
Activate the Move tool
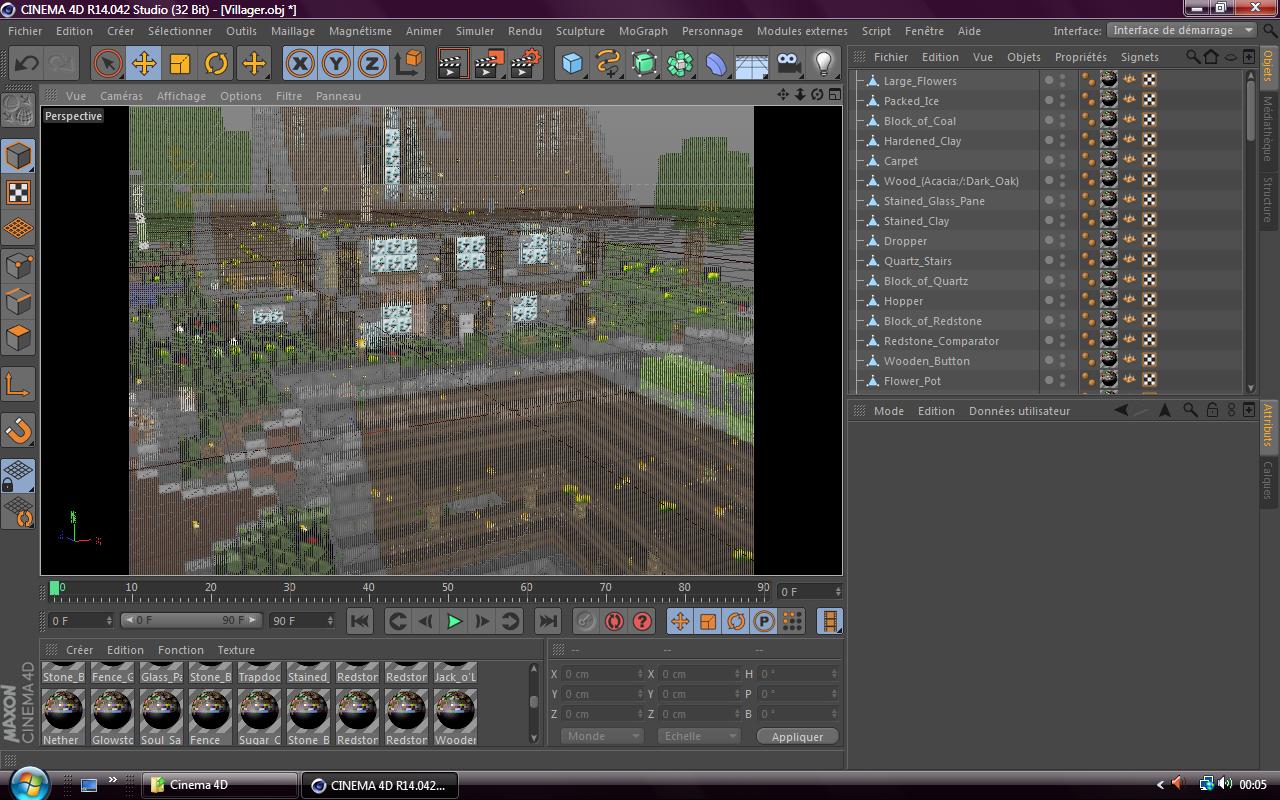point(144,64)
